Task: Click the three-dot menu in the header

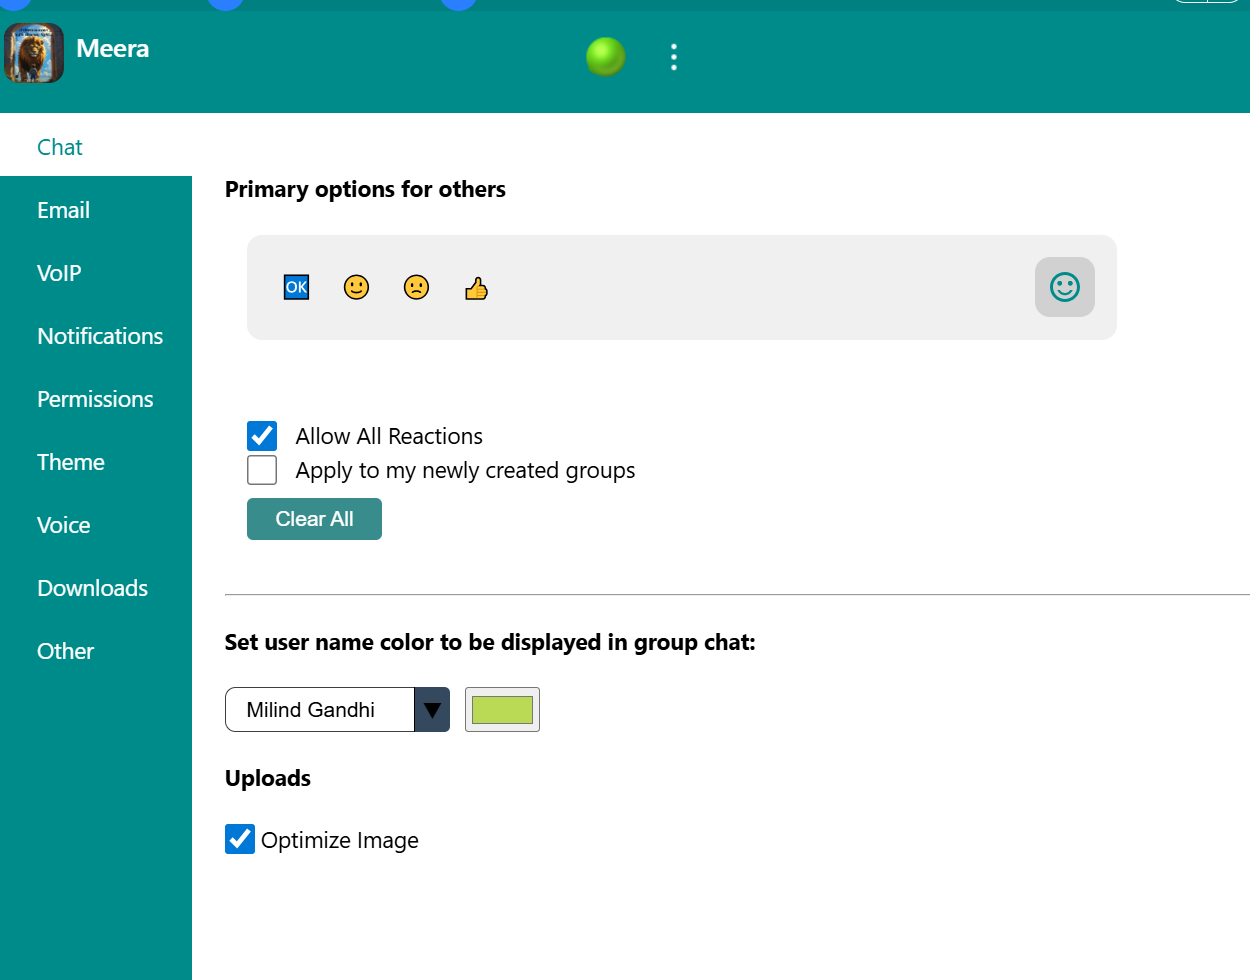Action: point(674,57)
